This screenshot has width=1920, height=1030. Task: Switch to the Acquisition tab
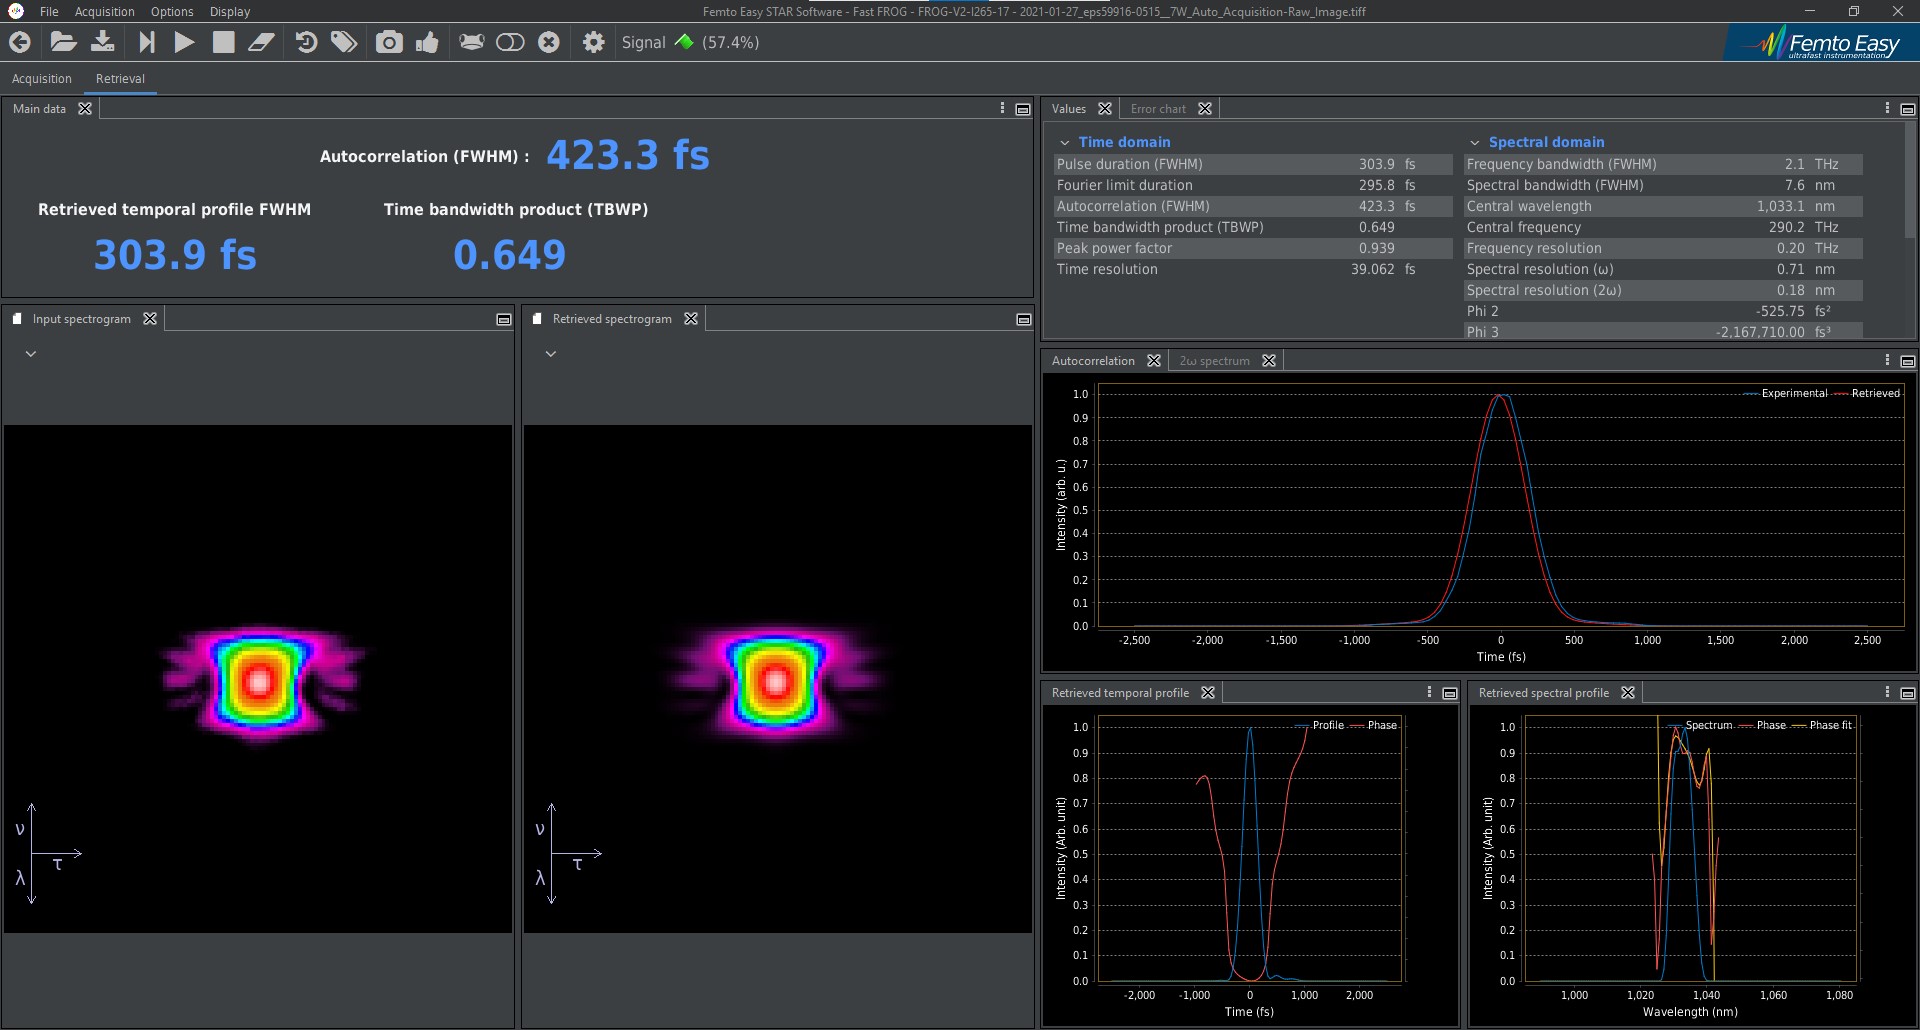pyautogui.click(x=42, y=79)
